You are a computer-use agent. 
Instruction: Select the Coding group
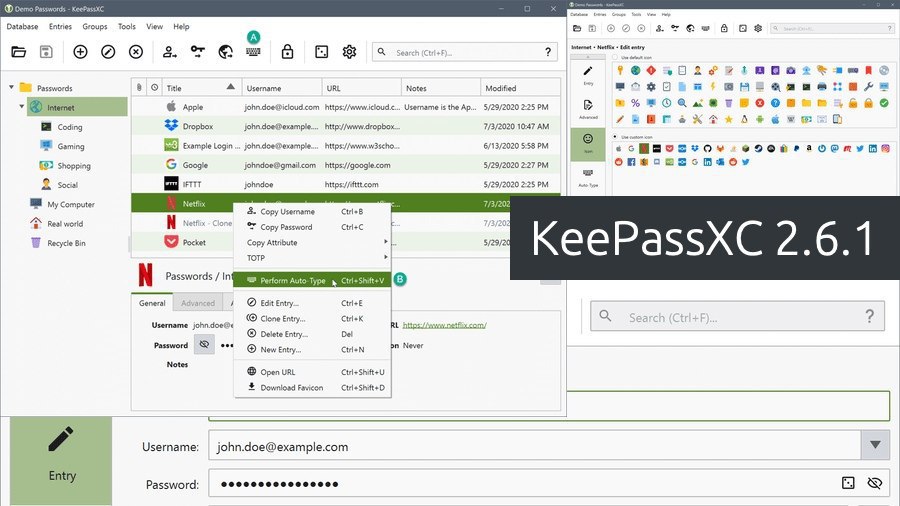click(x=69, y=127)
